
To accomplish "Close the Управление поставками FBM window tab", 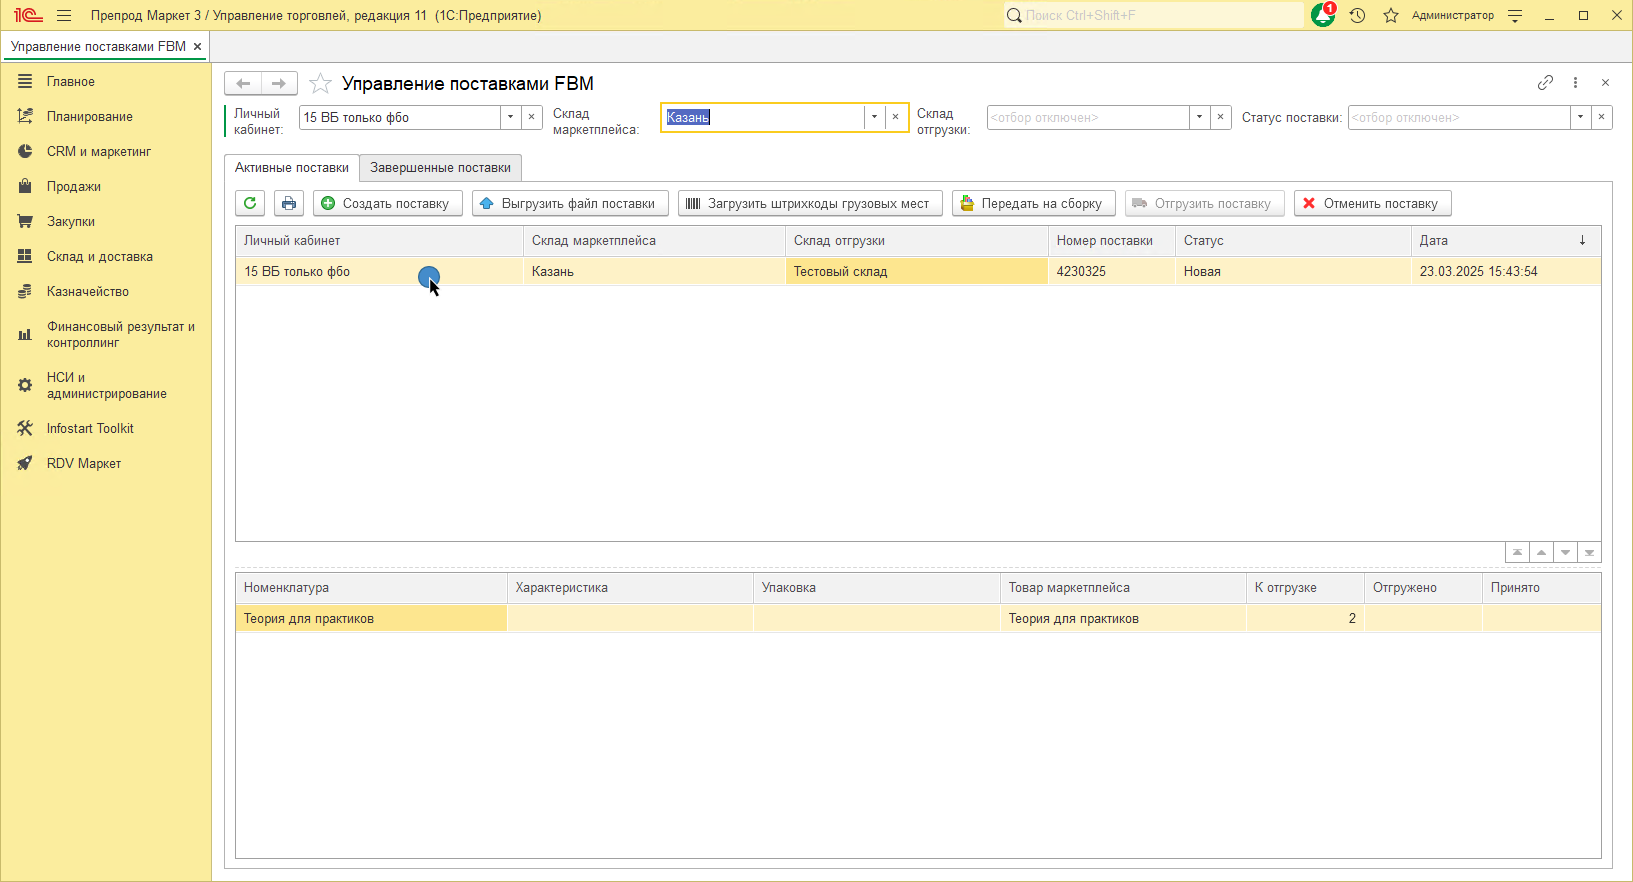I will (197, 46).
